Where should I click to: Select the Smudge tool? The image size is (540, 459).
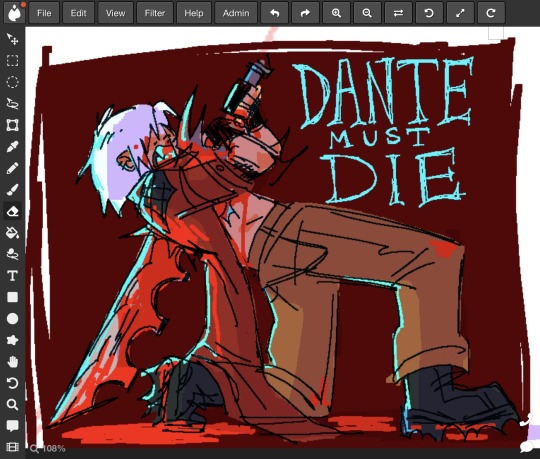tap(12, 254)
